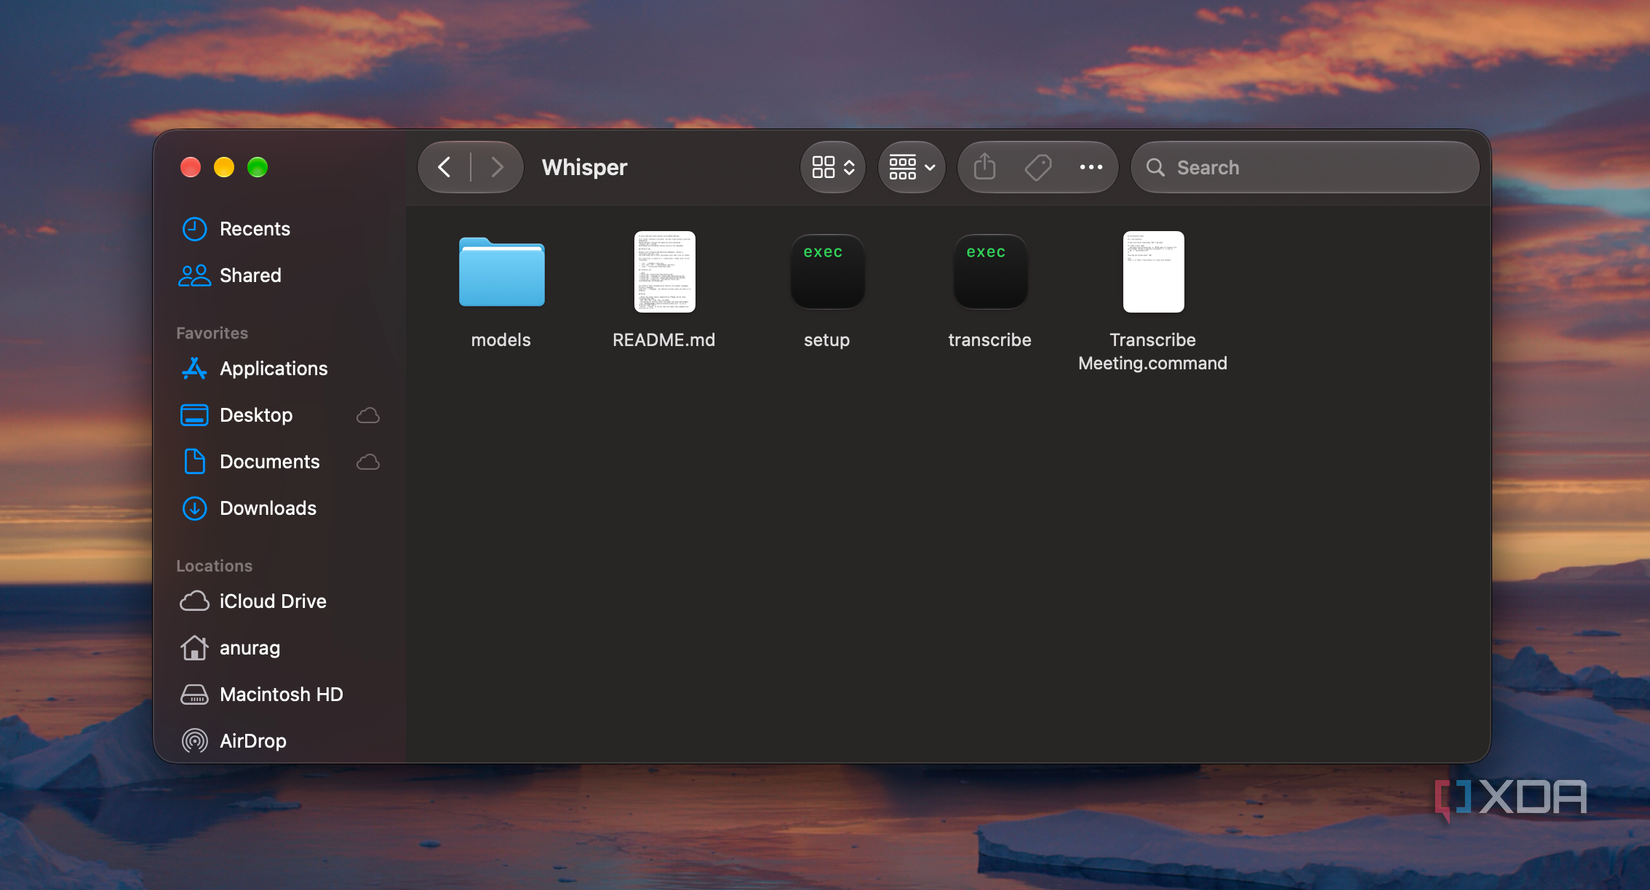1650x890 pixels.
Task: Select the models folder icon
Action: tap(502, 272)
